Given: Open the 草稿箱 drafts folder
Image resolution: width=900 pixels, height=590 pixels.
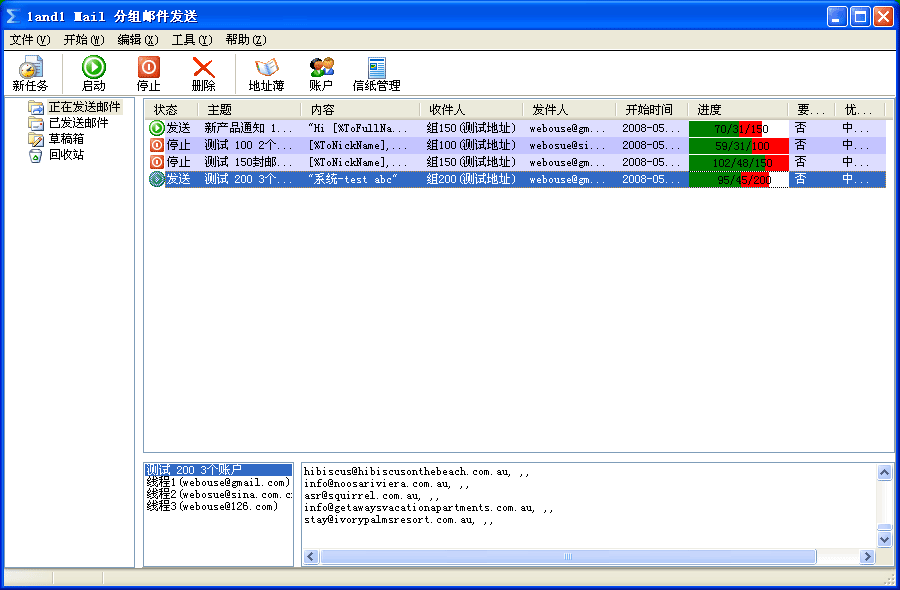Looking at the screenshot, I should [66, 139].
